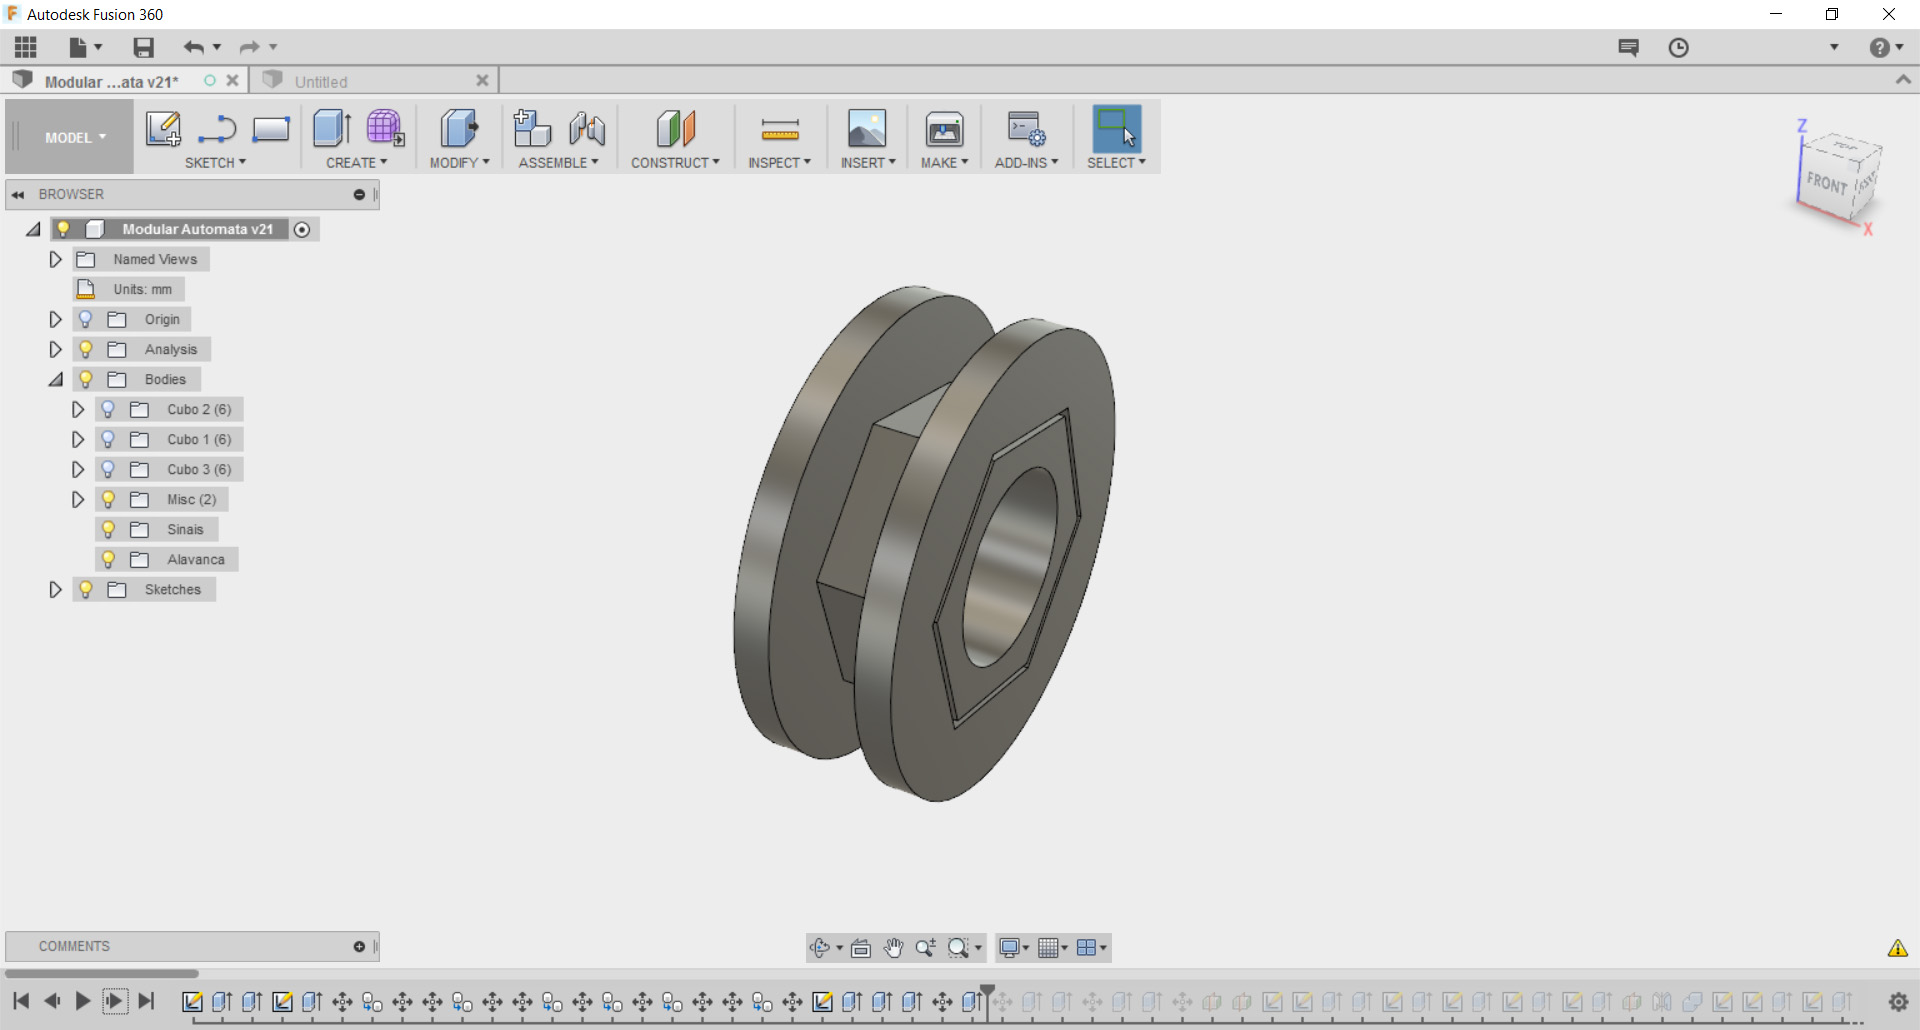
Task: Open the CONSTRUCT menu
Action: [x=675, y=163]
